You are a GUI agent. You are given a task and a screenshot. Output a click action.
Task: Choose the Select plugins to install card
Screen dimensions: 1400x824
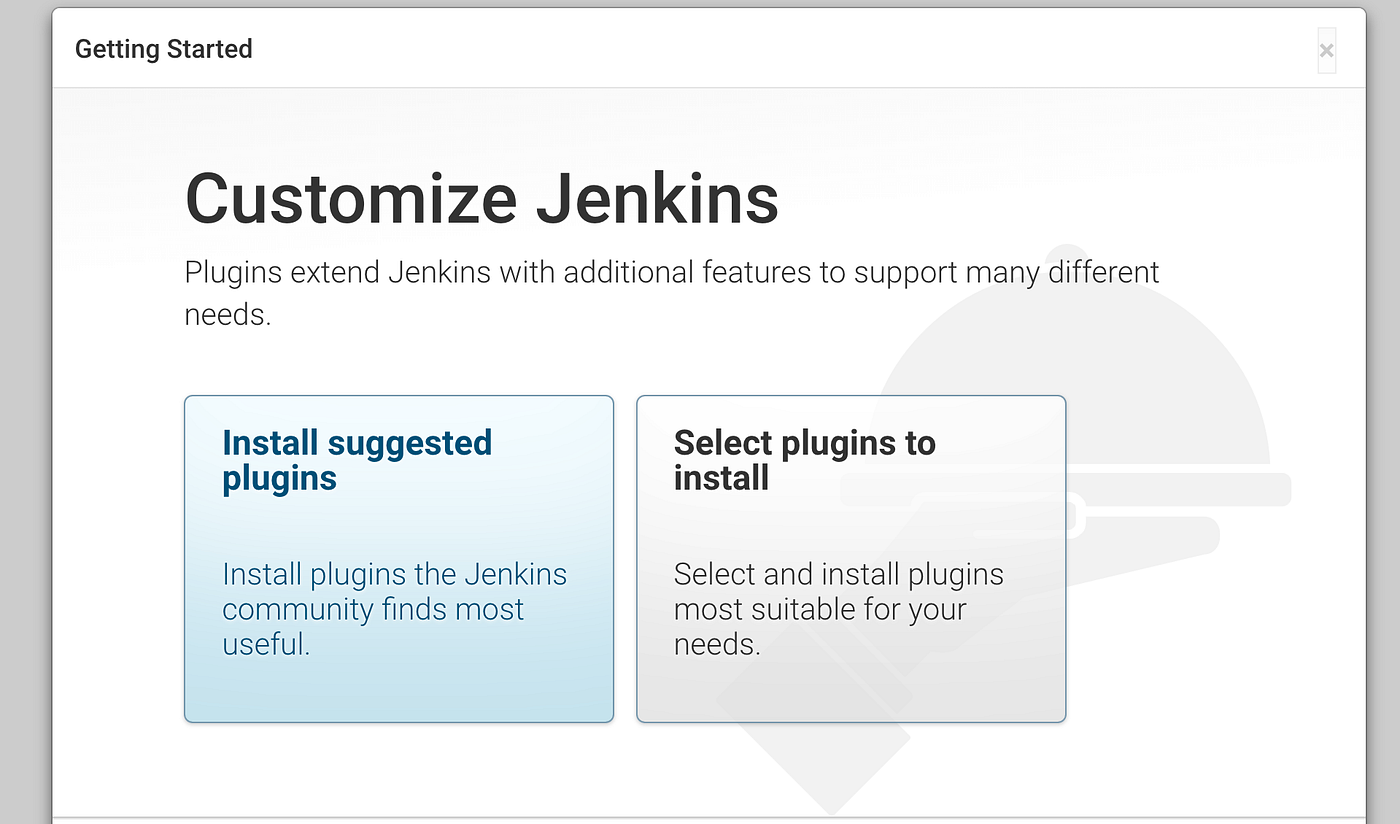[x=850, y=558]
